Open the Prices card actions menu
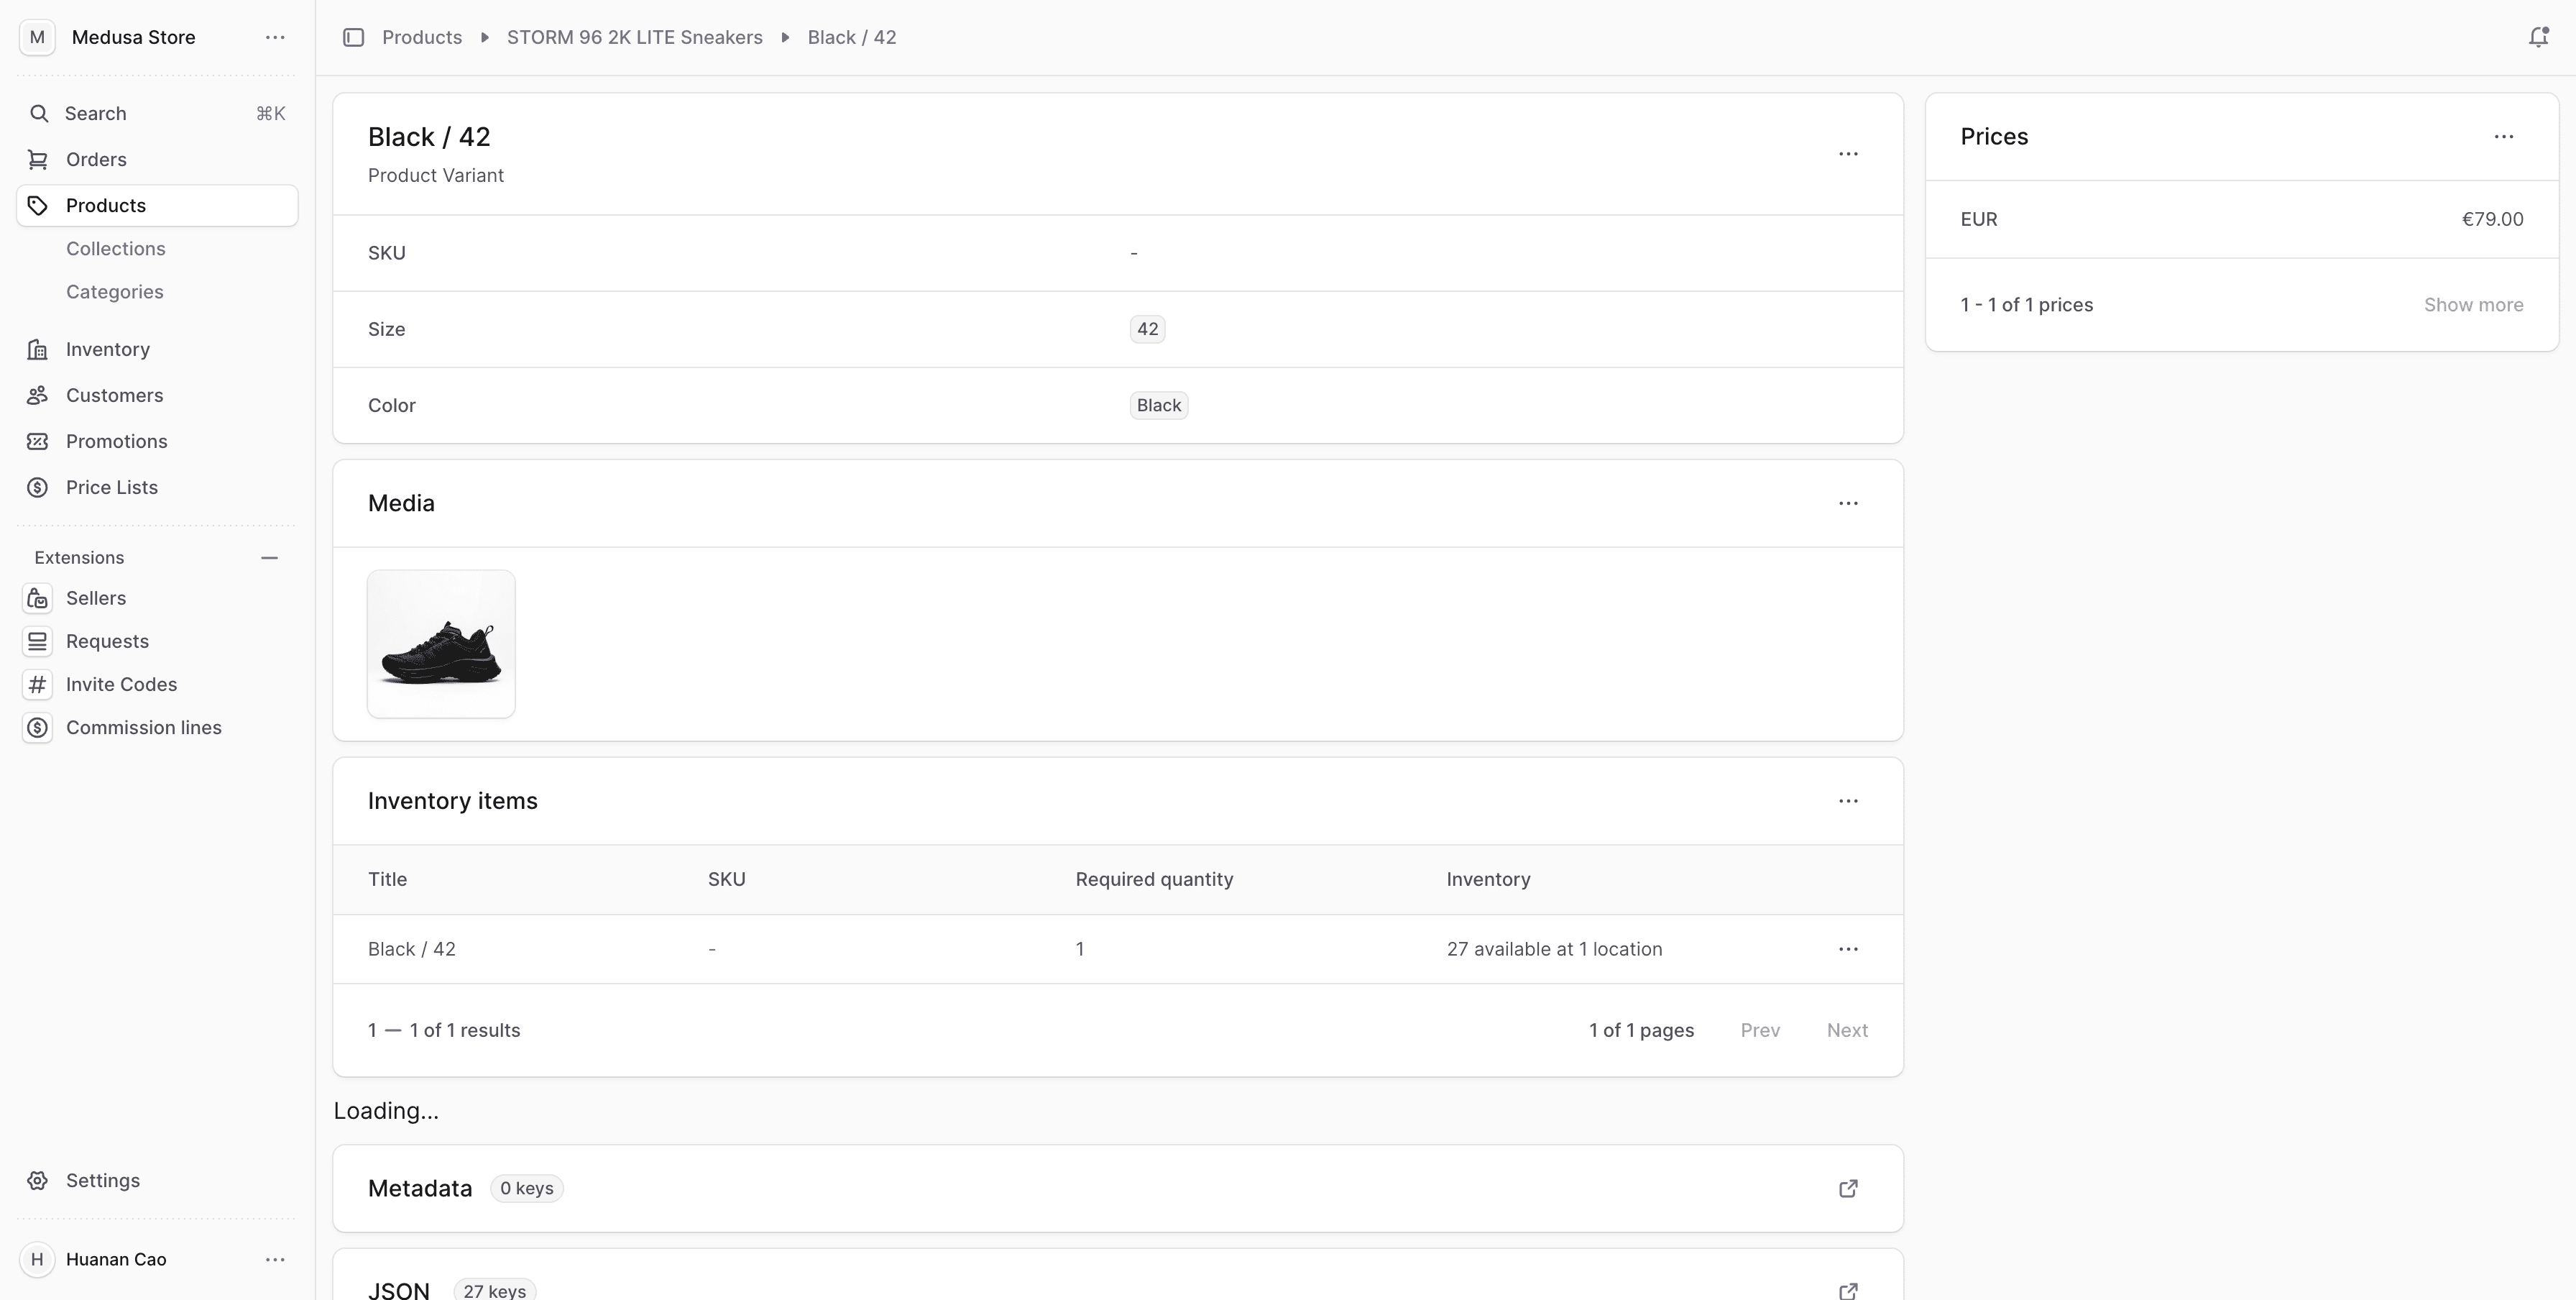This screenshot has width=2576, height=1300. pyautogui.click(x=2503, y=137)
